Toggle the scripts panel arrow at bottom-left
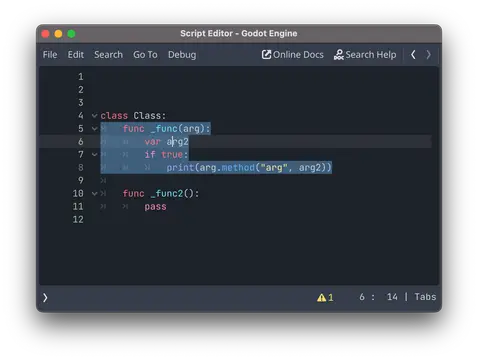The height and width of the screenshot is (360, 478). click(45, 297)
